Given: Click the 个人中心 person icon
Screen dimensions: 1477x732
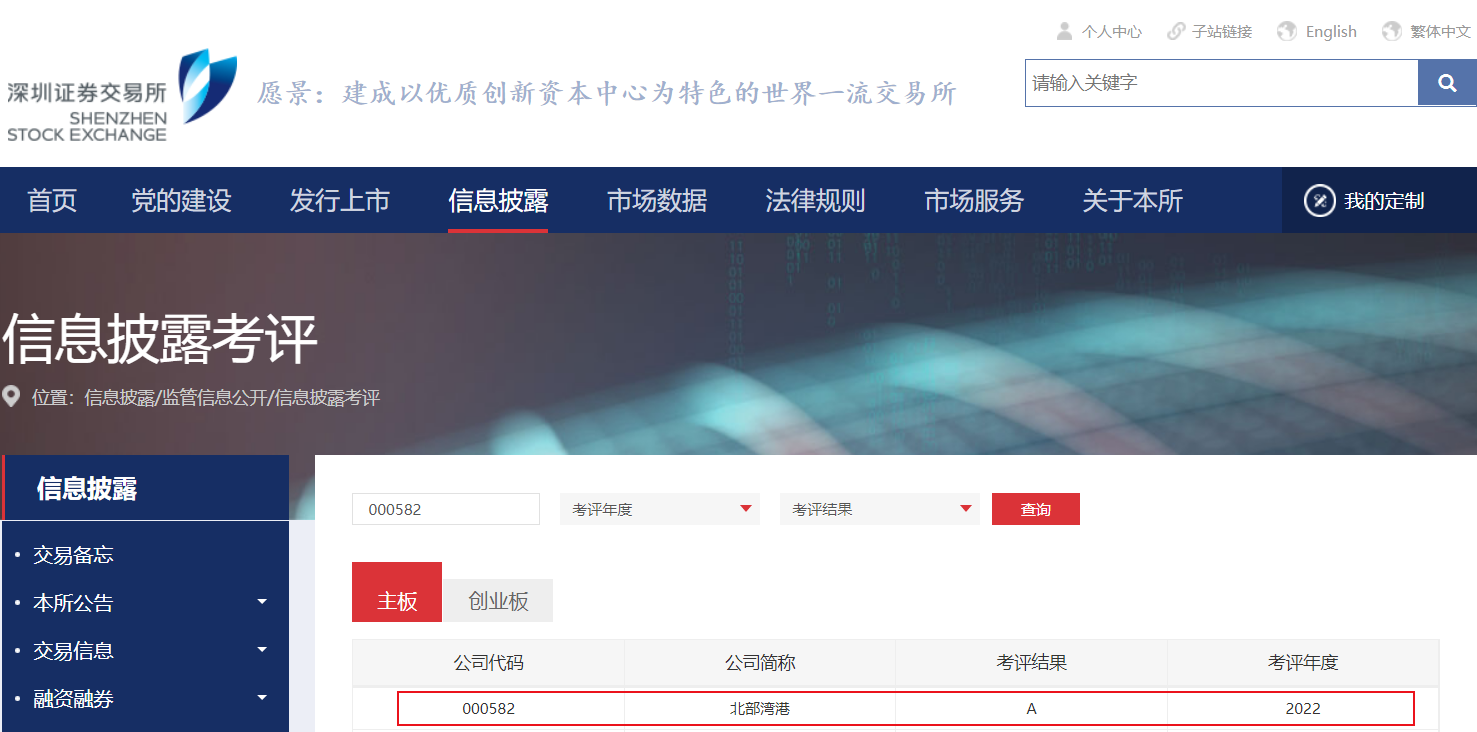Looking at the screenshot, I should click(x=1064, y=31).
